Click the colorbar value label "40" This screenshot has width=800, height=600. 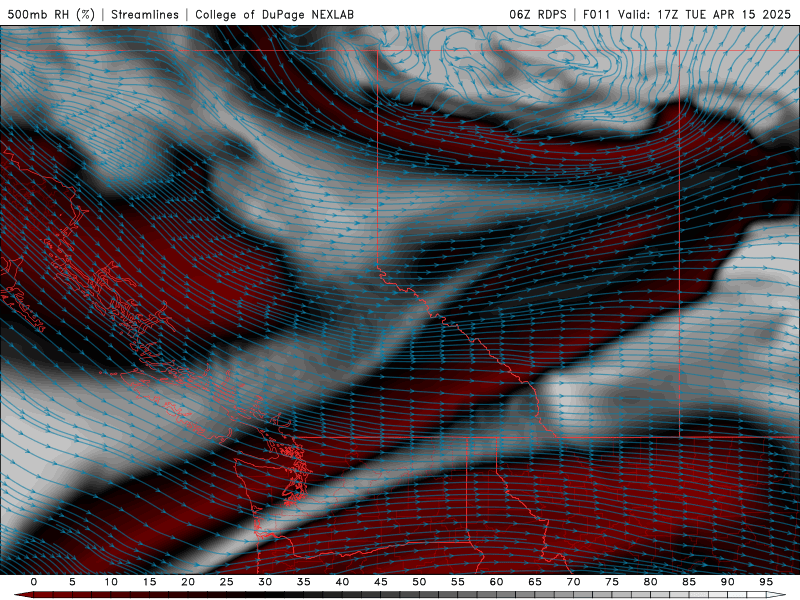pyautogui.click(x=342, y=582)
